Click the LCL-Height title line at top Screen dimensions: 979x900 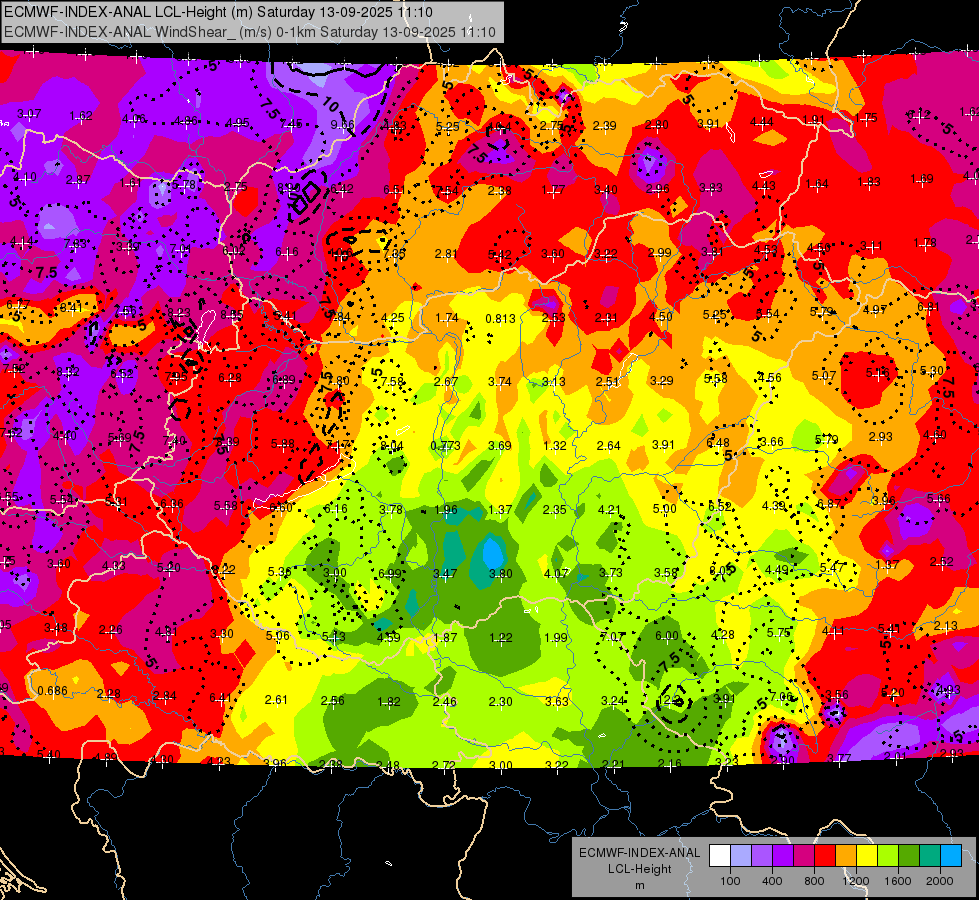point(218,12)
